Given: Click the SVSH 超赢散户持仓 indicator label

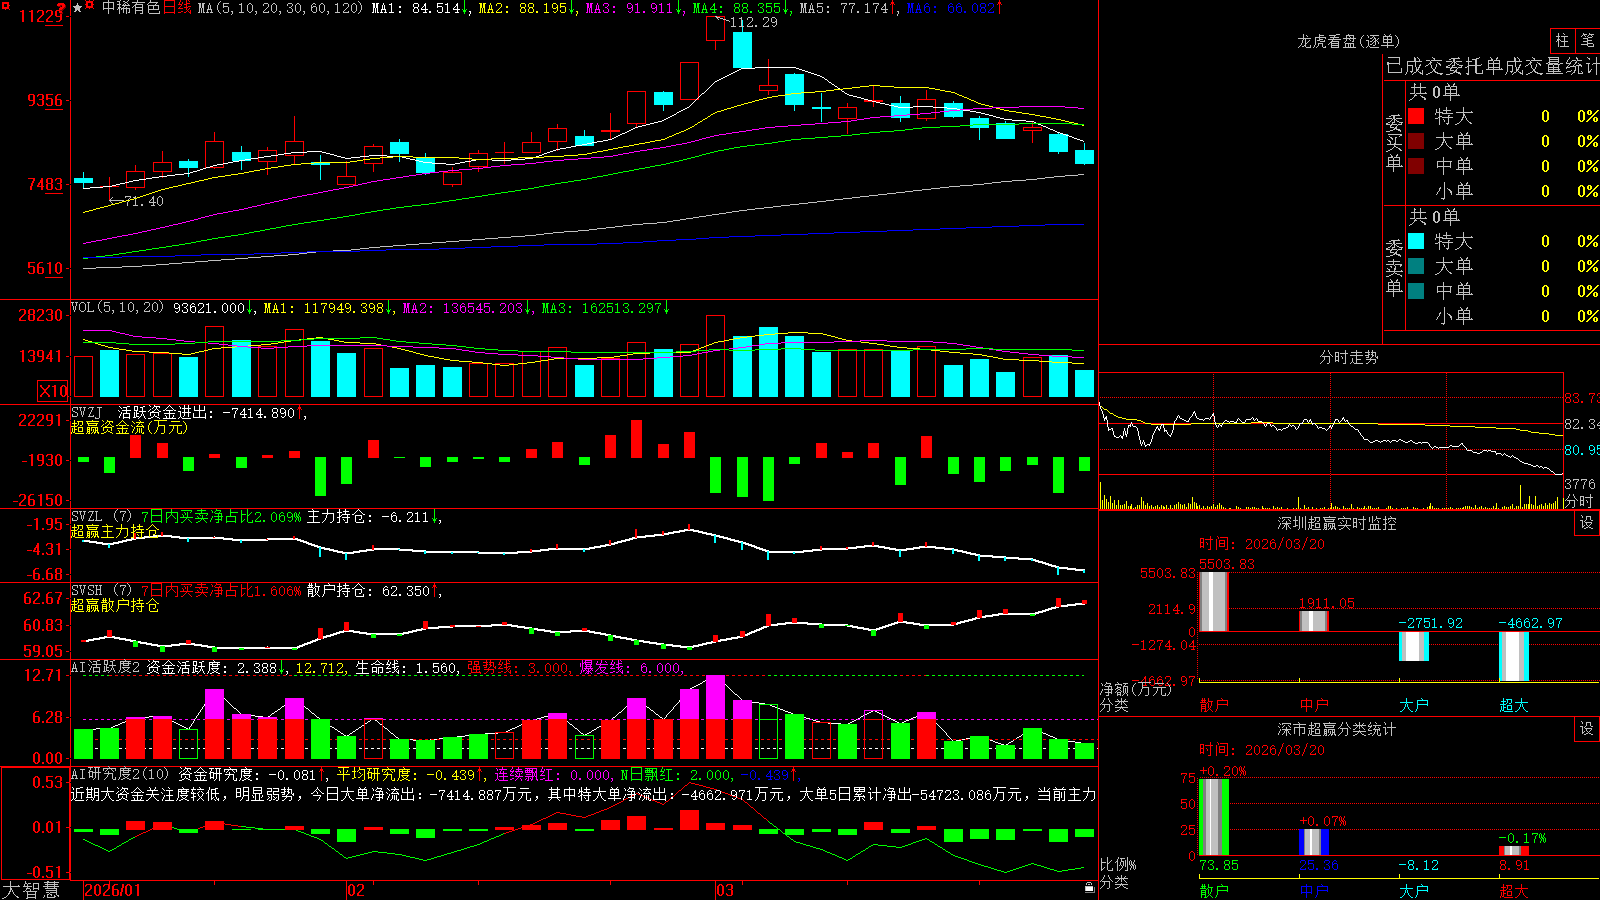Looking at the screenshot, I should pos(115,605).
